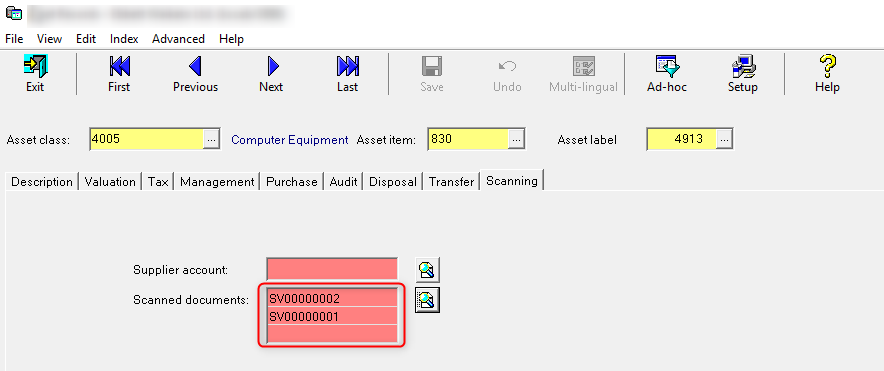Switch to the Disposal tab
This screenshot has height=371, width=884.
393,182
